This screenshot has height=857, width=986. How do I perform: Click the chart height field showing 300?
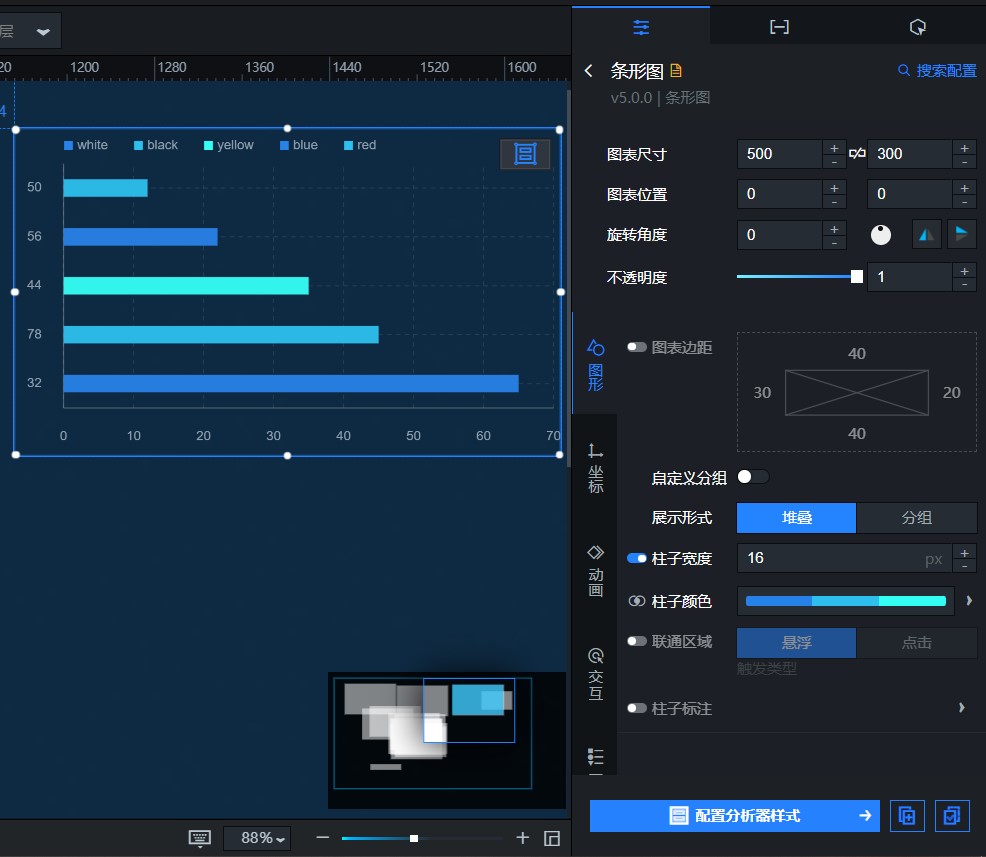(910, 154)
